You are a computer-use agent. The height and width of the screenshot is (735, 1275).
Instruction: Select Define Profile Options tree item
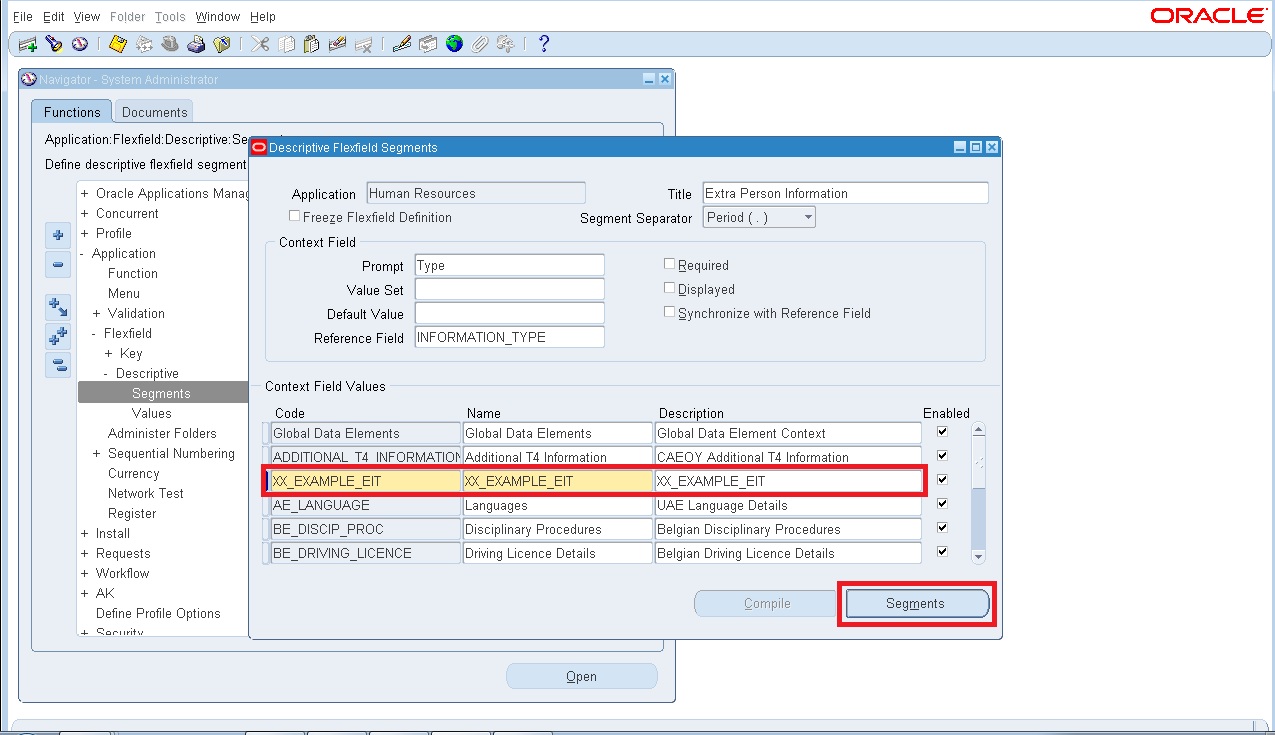point(158,613)
